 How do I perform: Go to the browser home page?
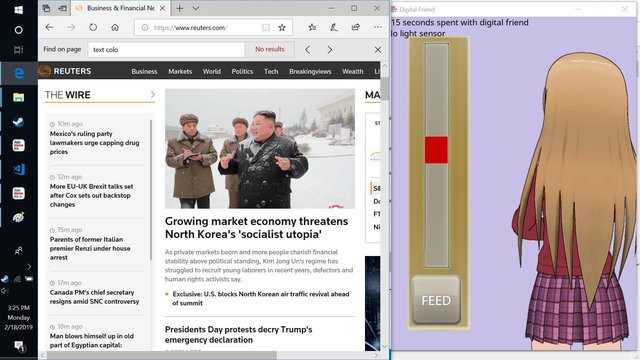(x=115, y=27)
